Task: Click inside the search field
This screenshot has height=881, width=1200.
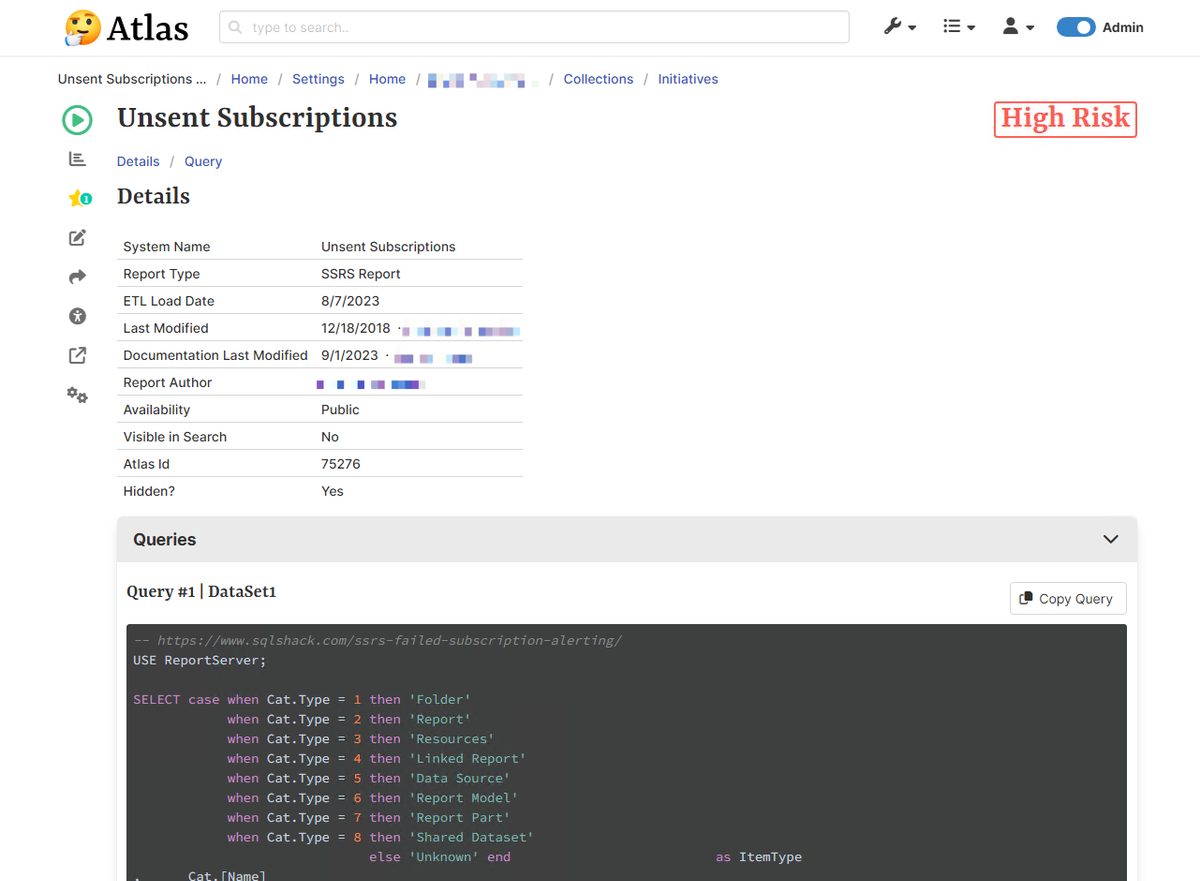Action: point(533,27)
